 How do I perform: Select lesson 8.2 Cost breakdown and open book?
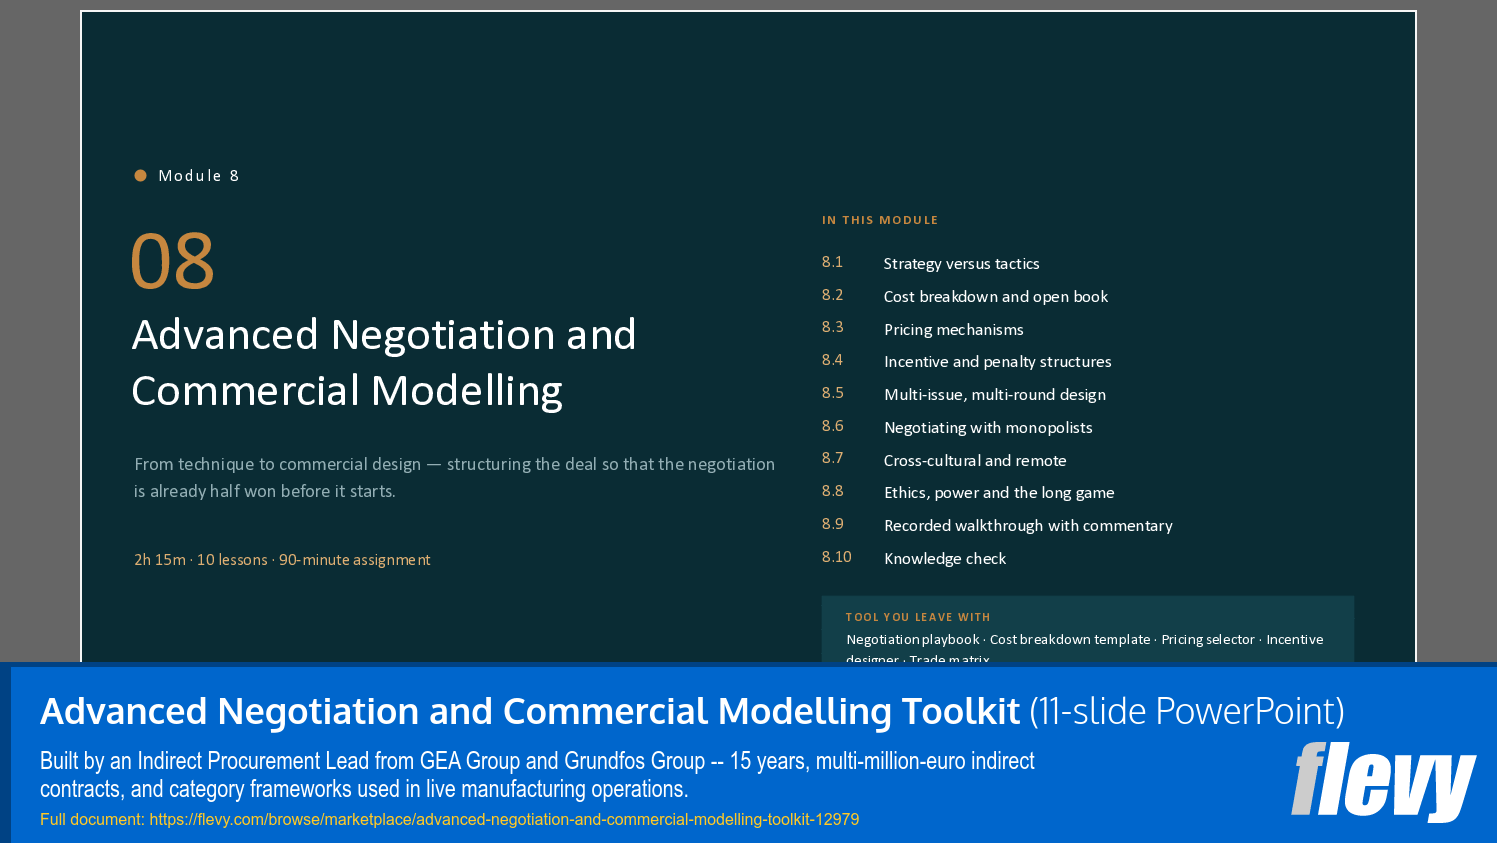[x=965, y=297]
